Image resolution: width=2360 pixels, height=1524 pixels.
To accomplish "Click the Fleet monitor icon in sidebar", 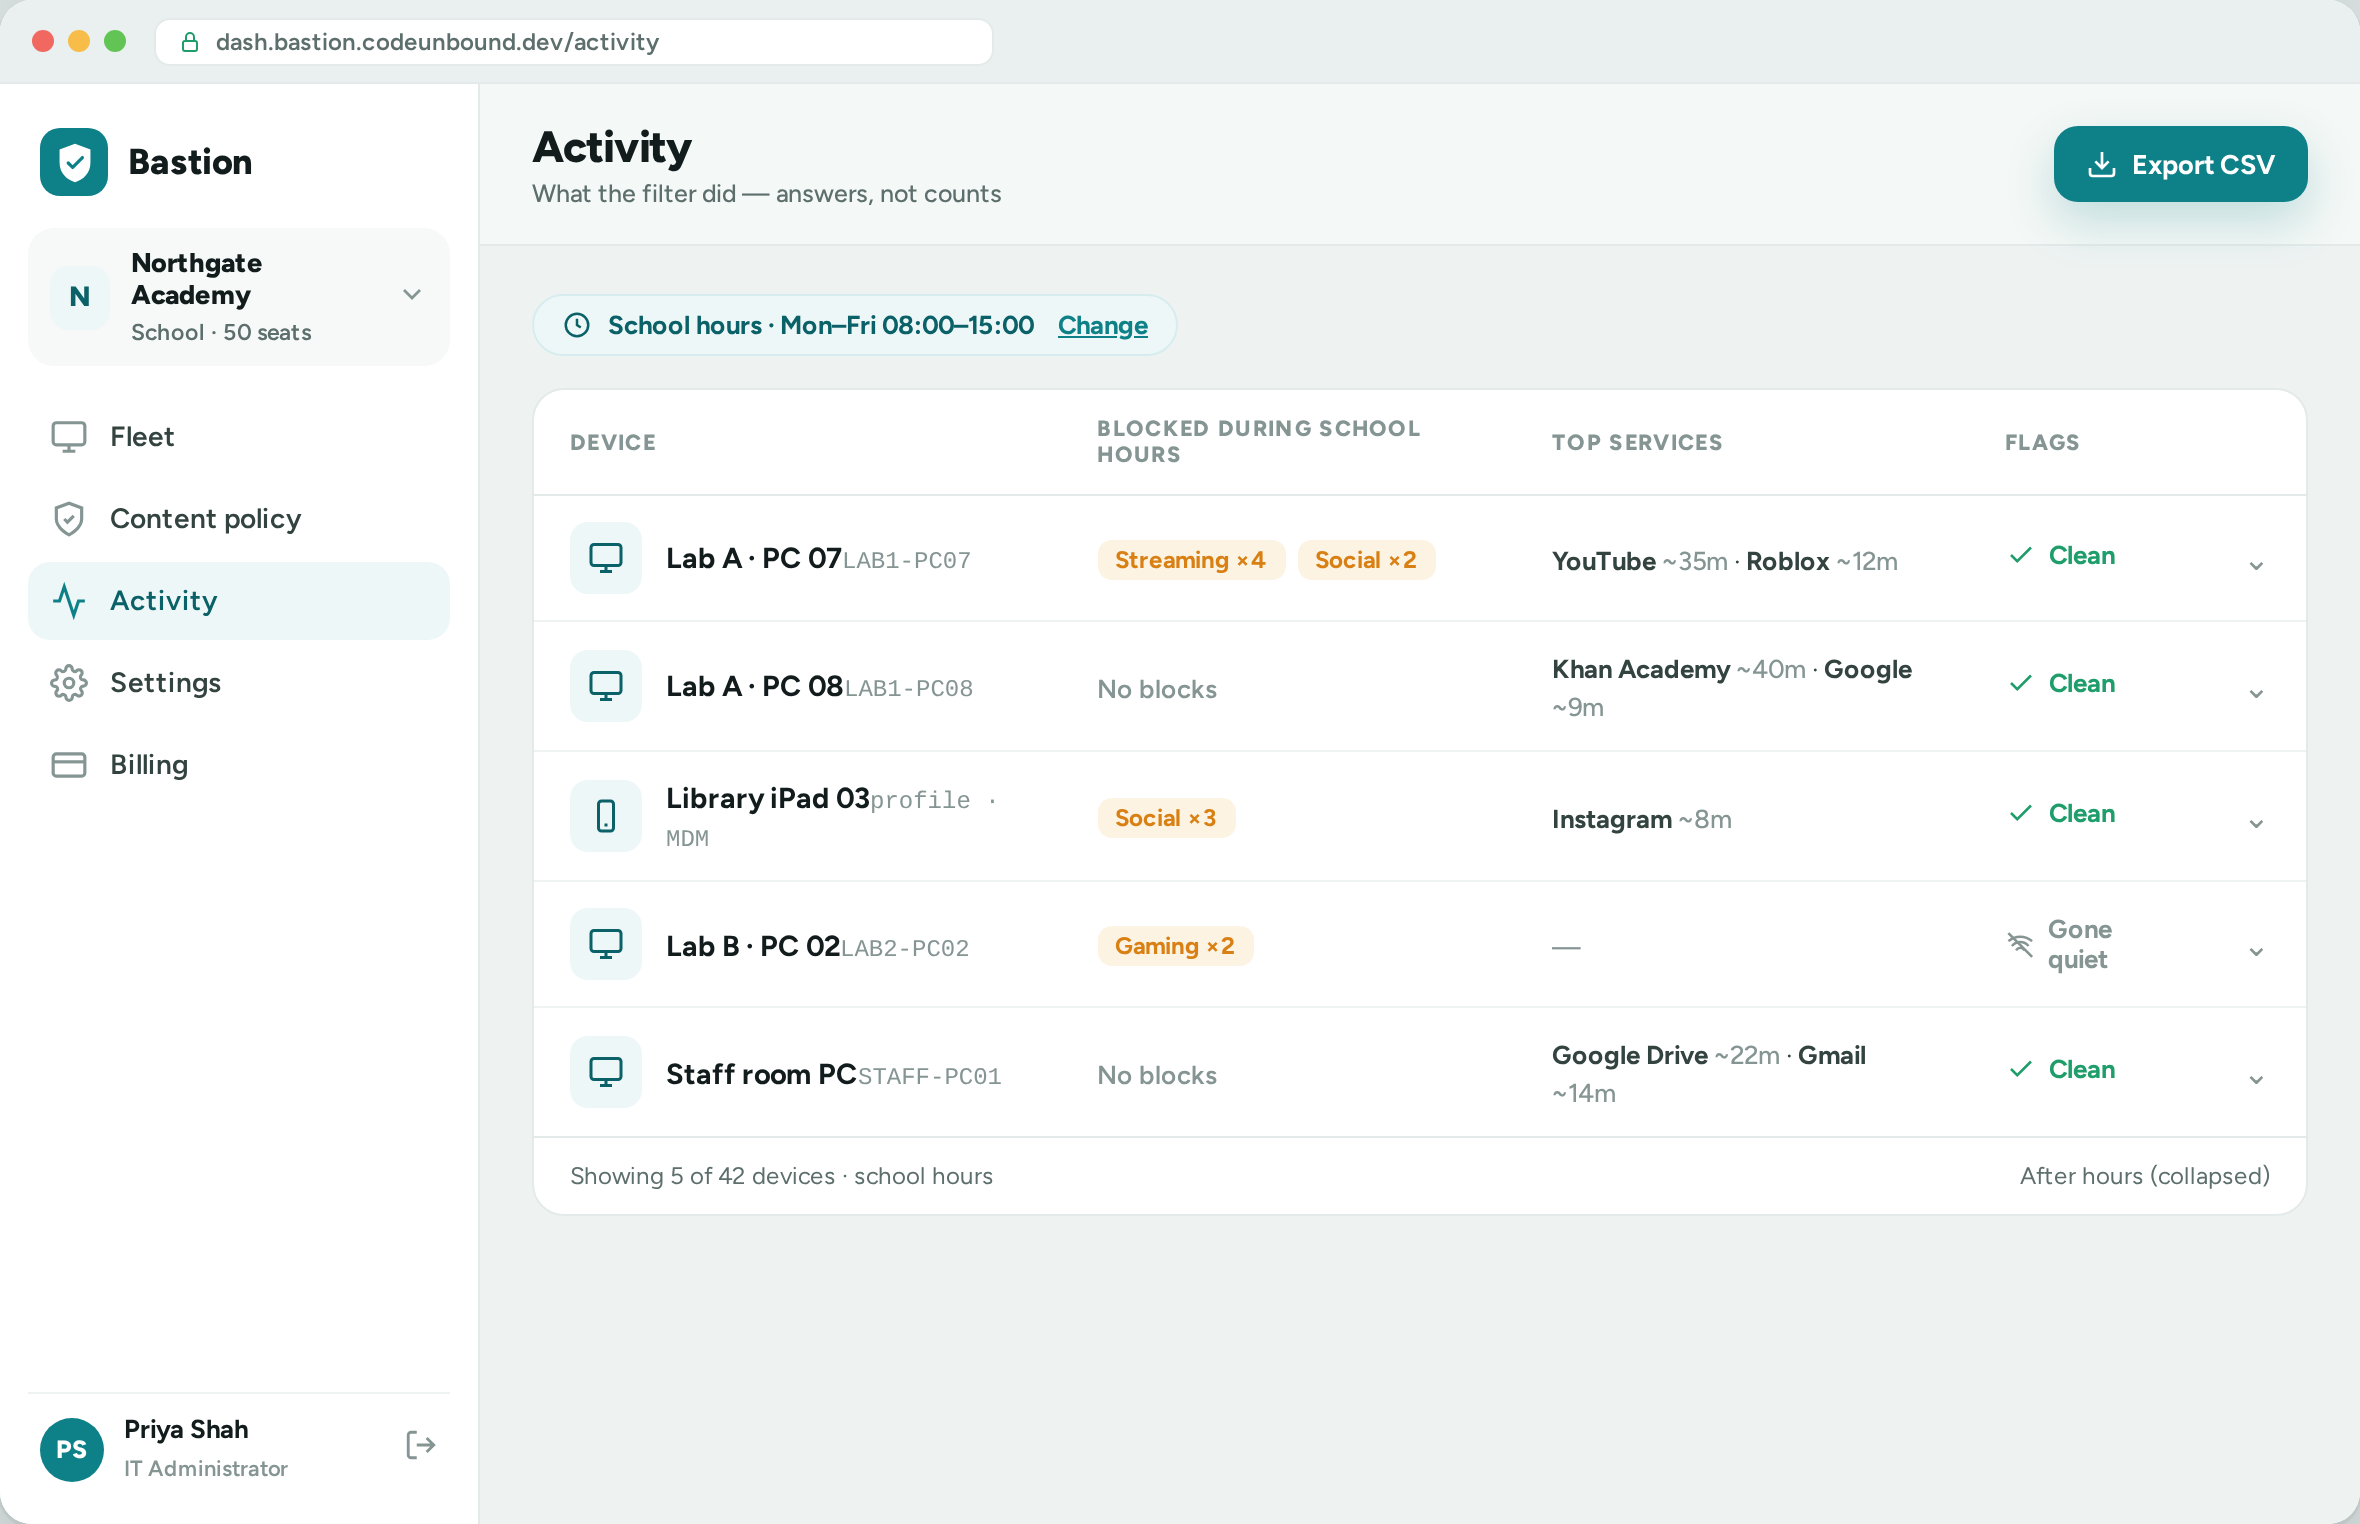I will (69, 437).
